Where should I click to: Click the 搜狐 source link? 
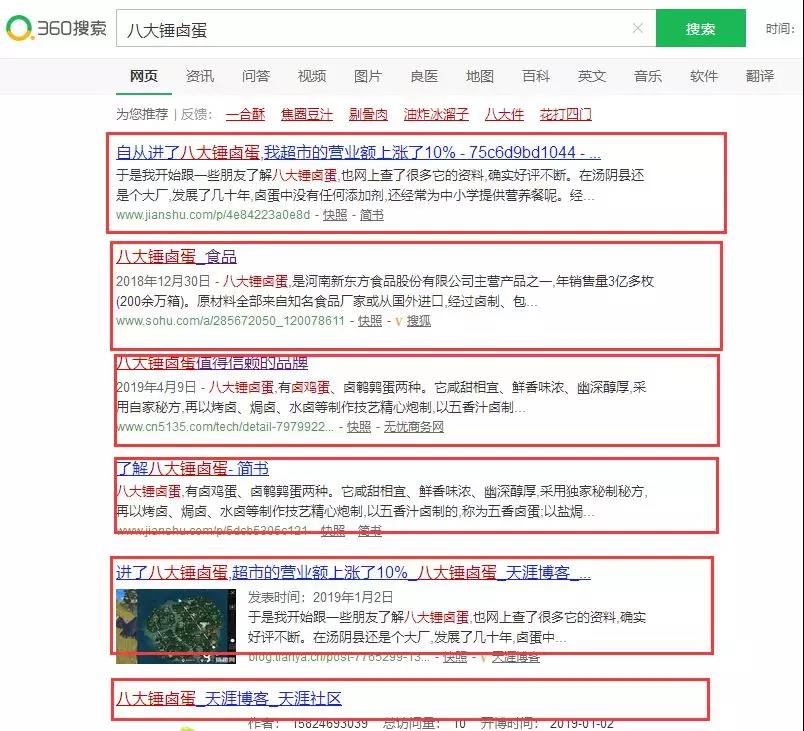[418, 321]
